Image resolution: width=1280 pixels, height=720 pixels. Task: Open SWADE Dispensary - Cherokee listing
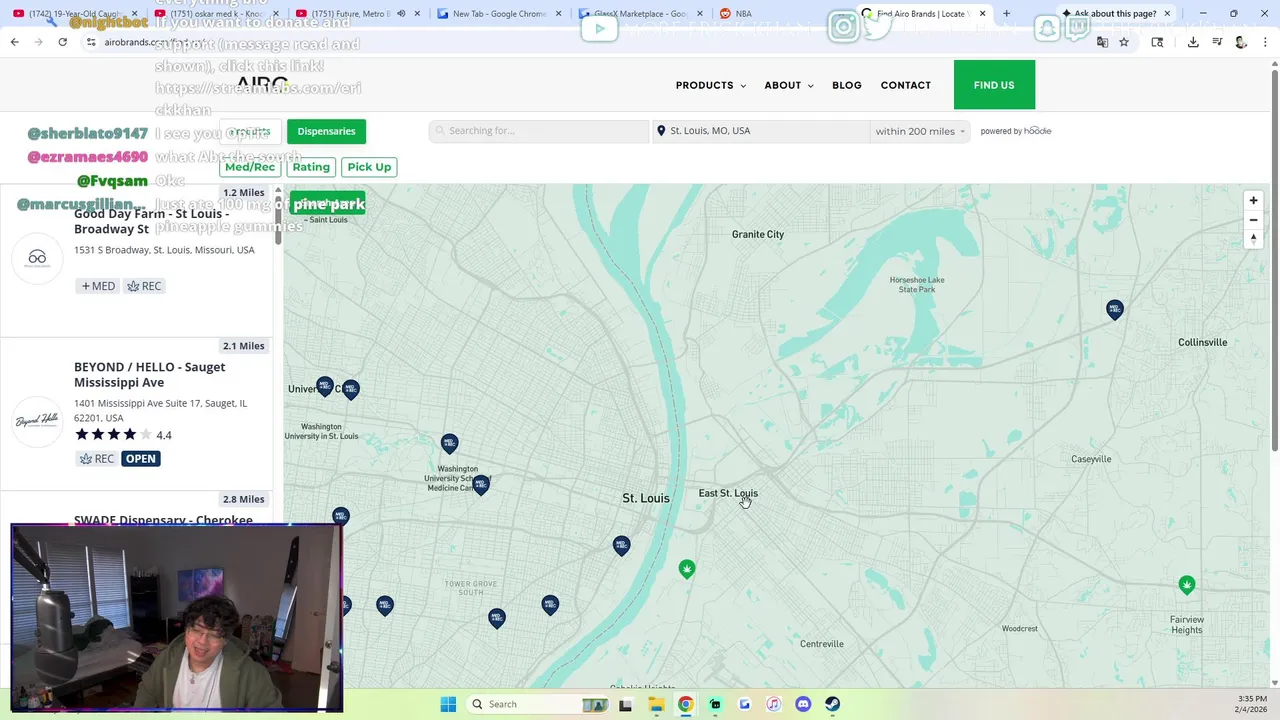[163, 520]
